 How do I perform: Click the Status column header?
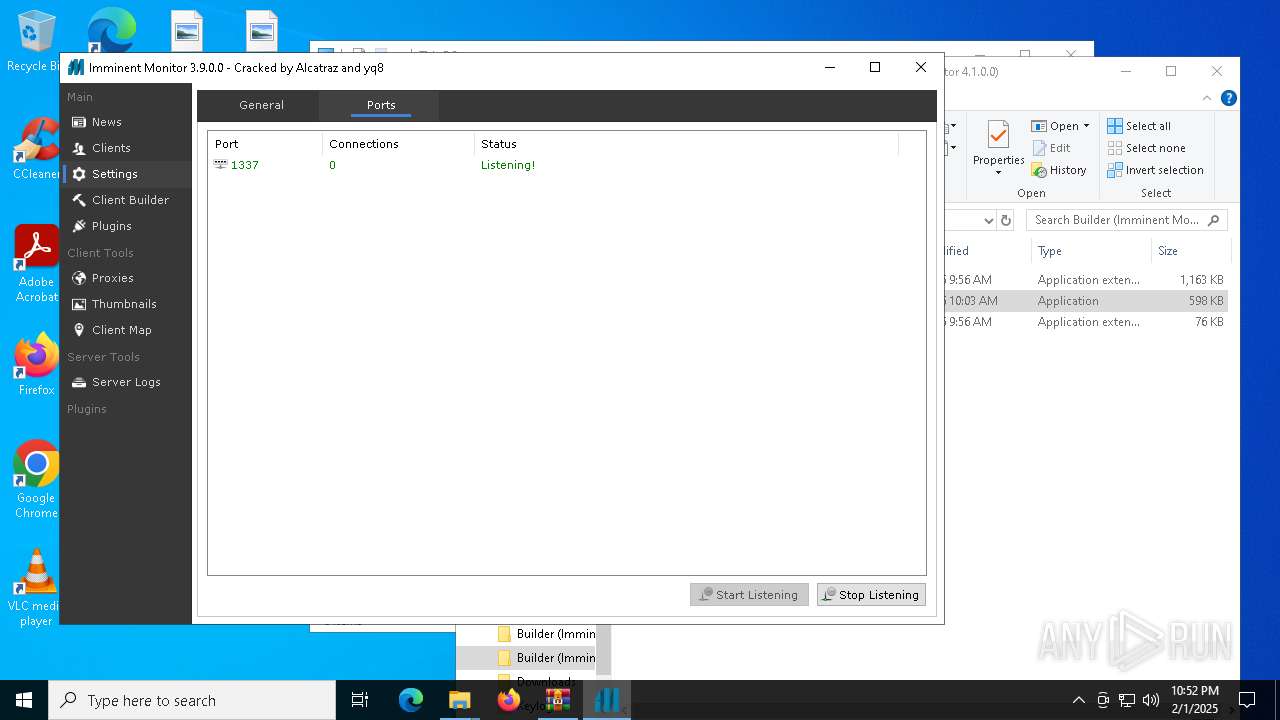(686, 144)
